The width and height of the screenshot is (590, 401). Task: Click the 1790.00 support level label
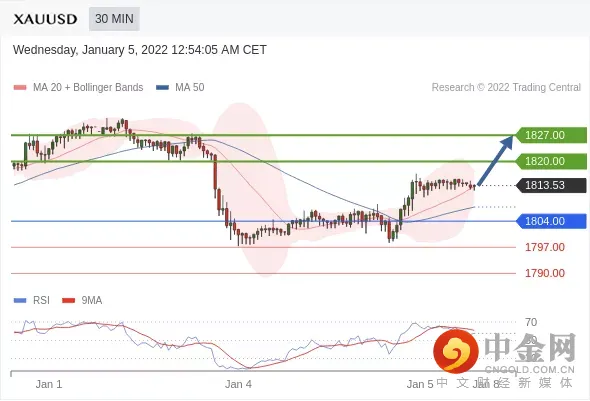(x=545, y=273)
